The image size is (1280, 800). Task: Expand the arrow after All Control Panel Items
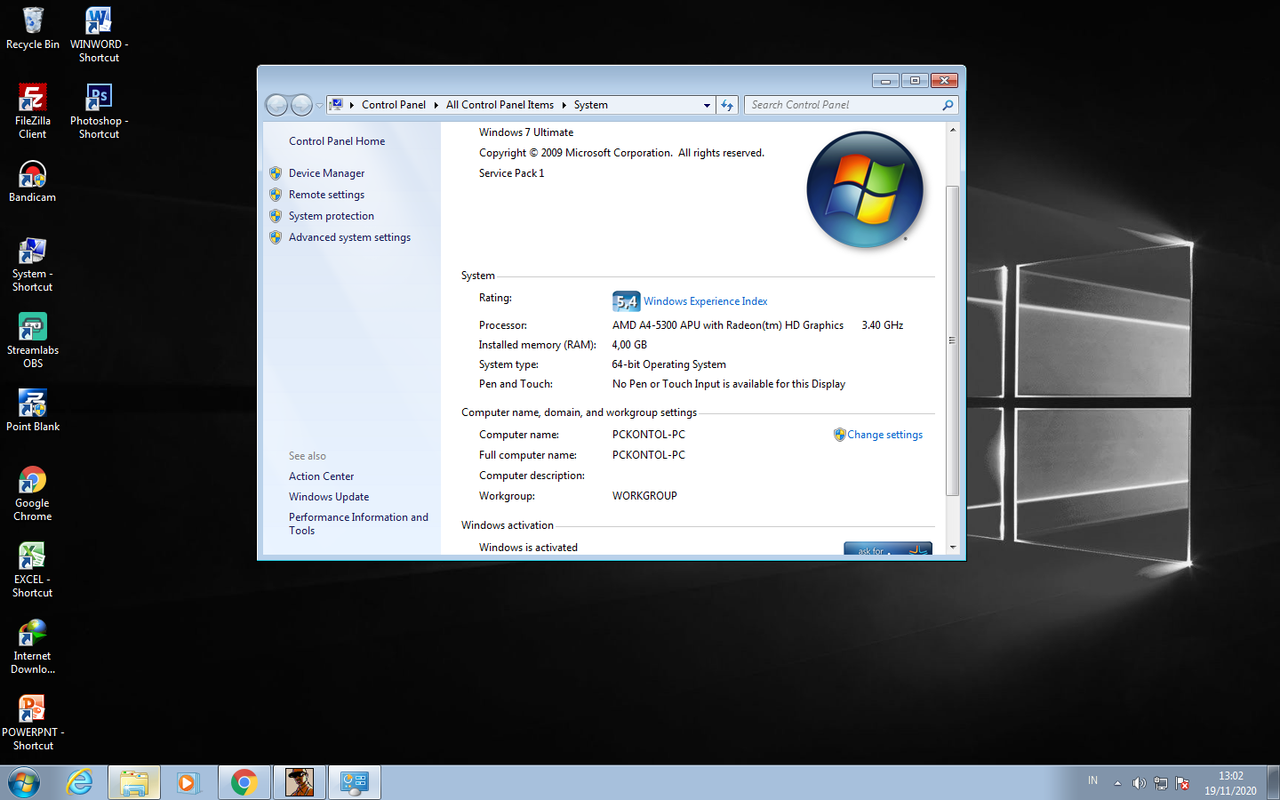pyautogui.click(x=564, y=105)
